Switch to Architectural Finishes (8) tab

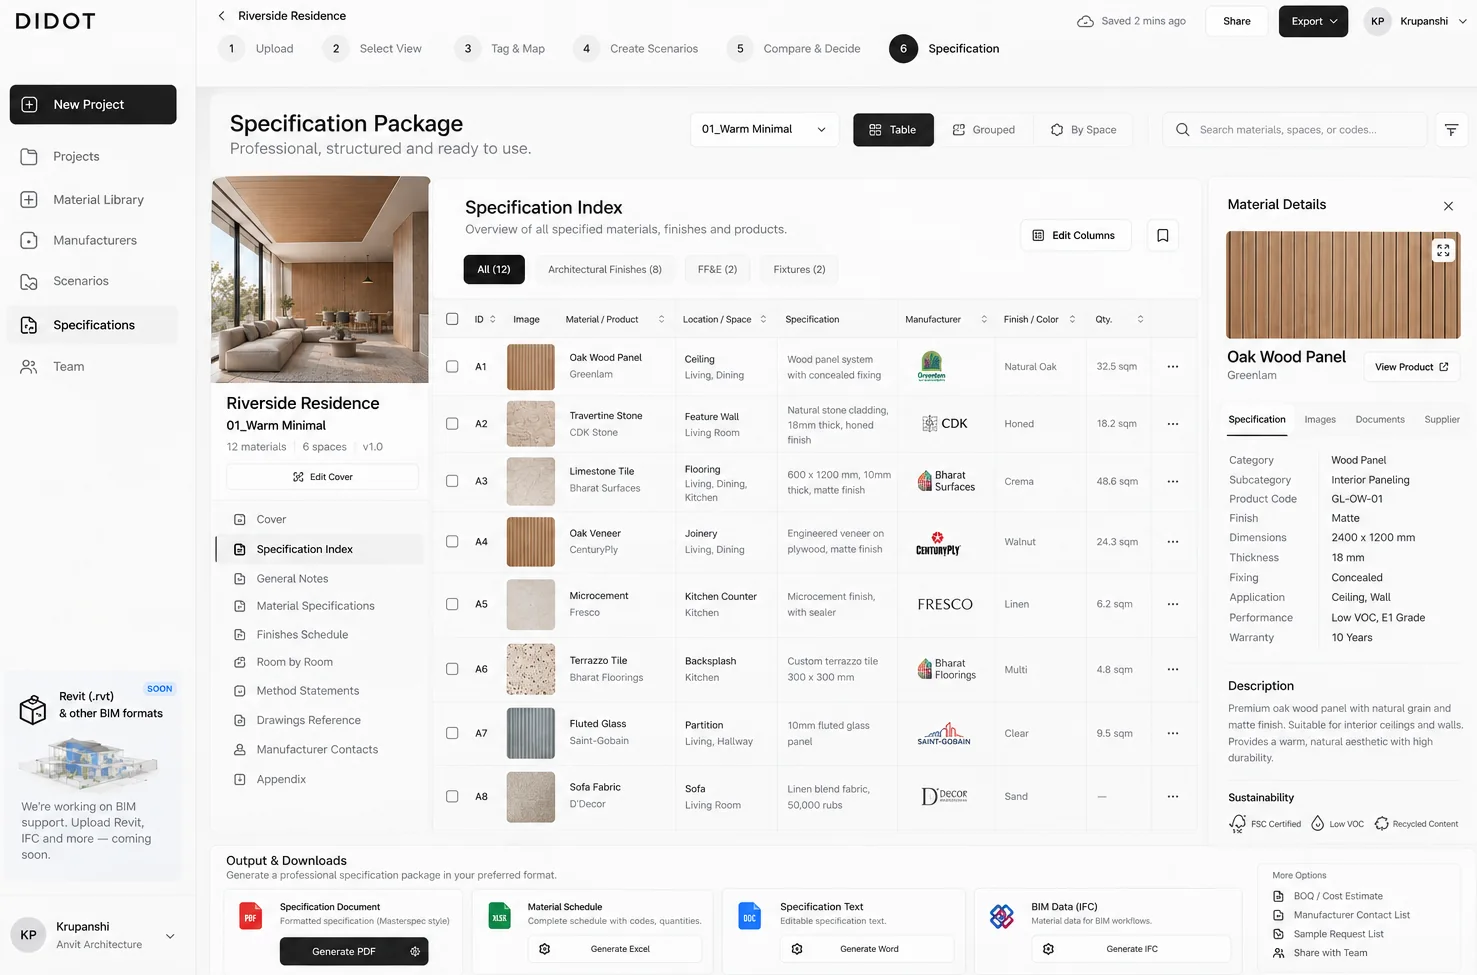click(605, 269)
